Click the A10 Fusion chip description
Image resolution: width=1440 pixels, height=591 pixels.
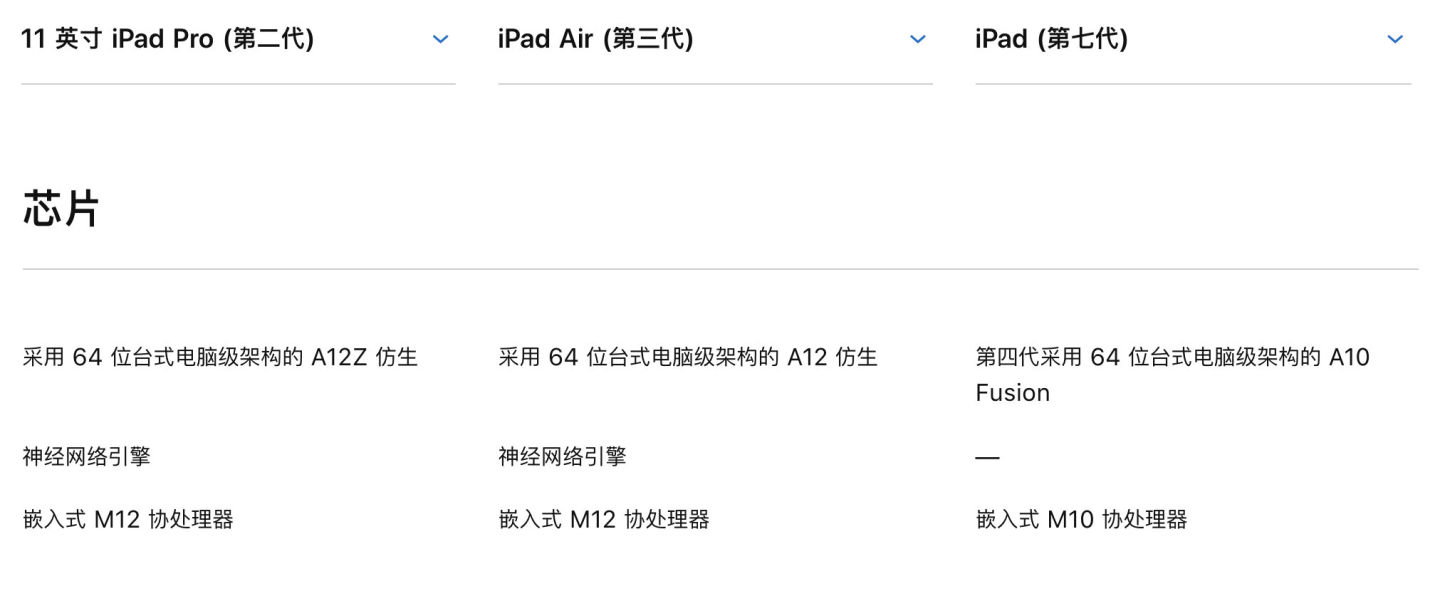1172,374
